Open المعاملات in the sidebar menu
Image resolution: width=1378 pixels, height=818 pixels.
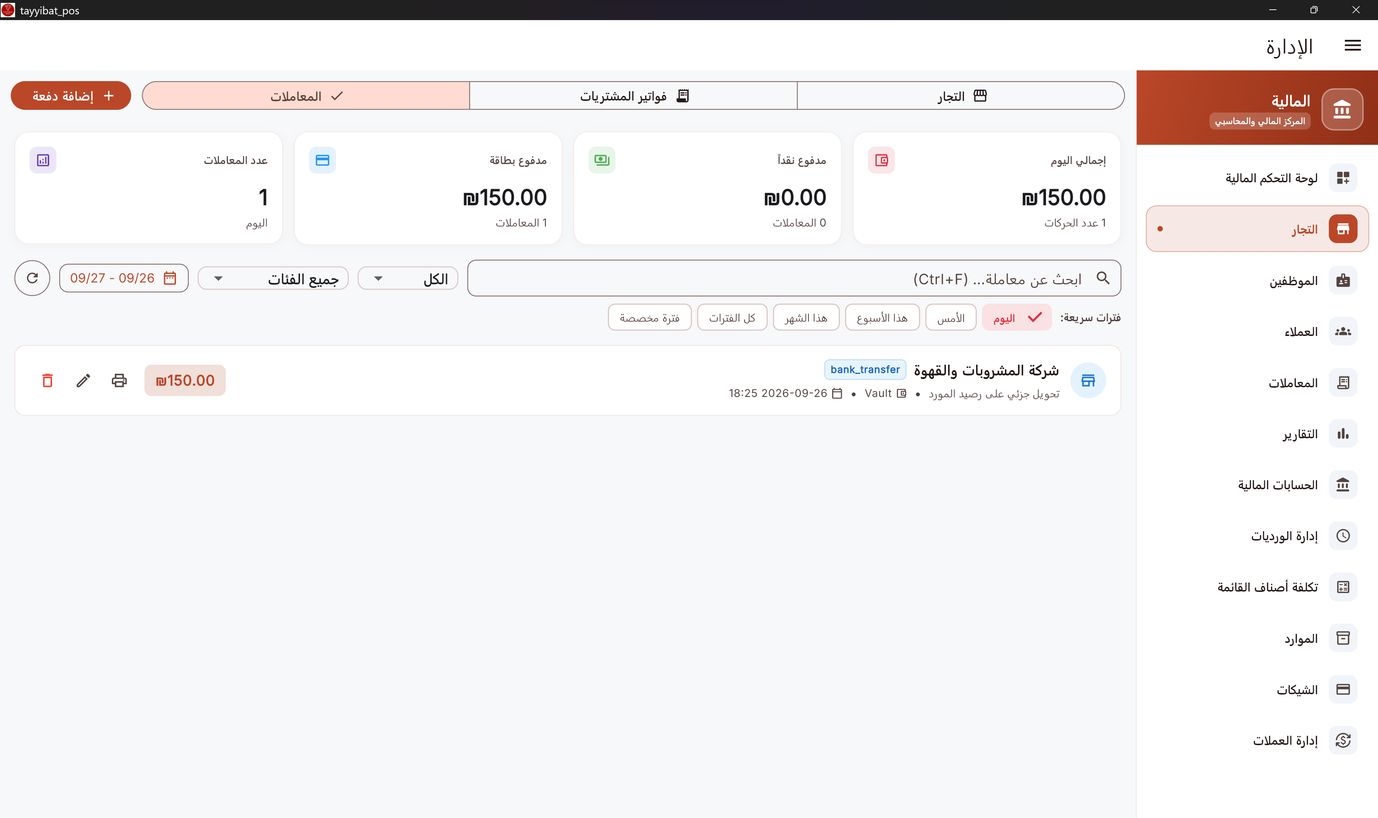click(1257, 383)
